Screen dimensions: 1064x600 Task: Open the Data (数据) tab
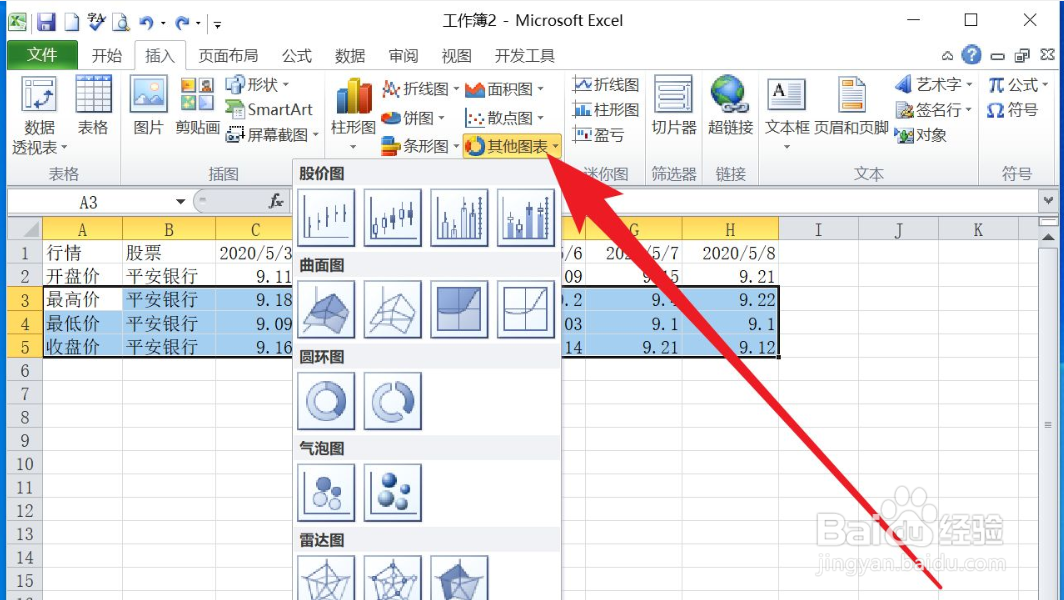pyautogui.click(x=349, y=56)
